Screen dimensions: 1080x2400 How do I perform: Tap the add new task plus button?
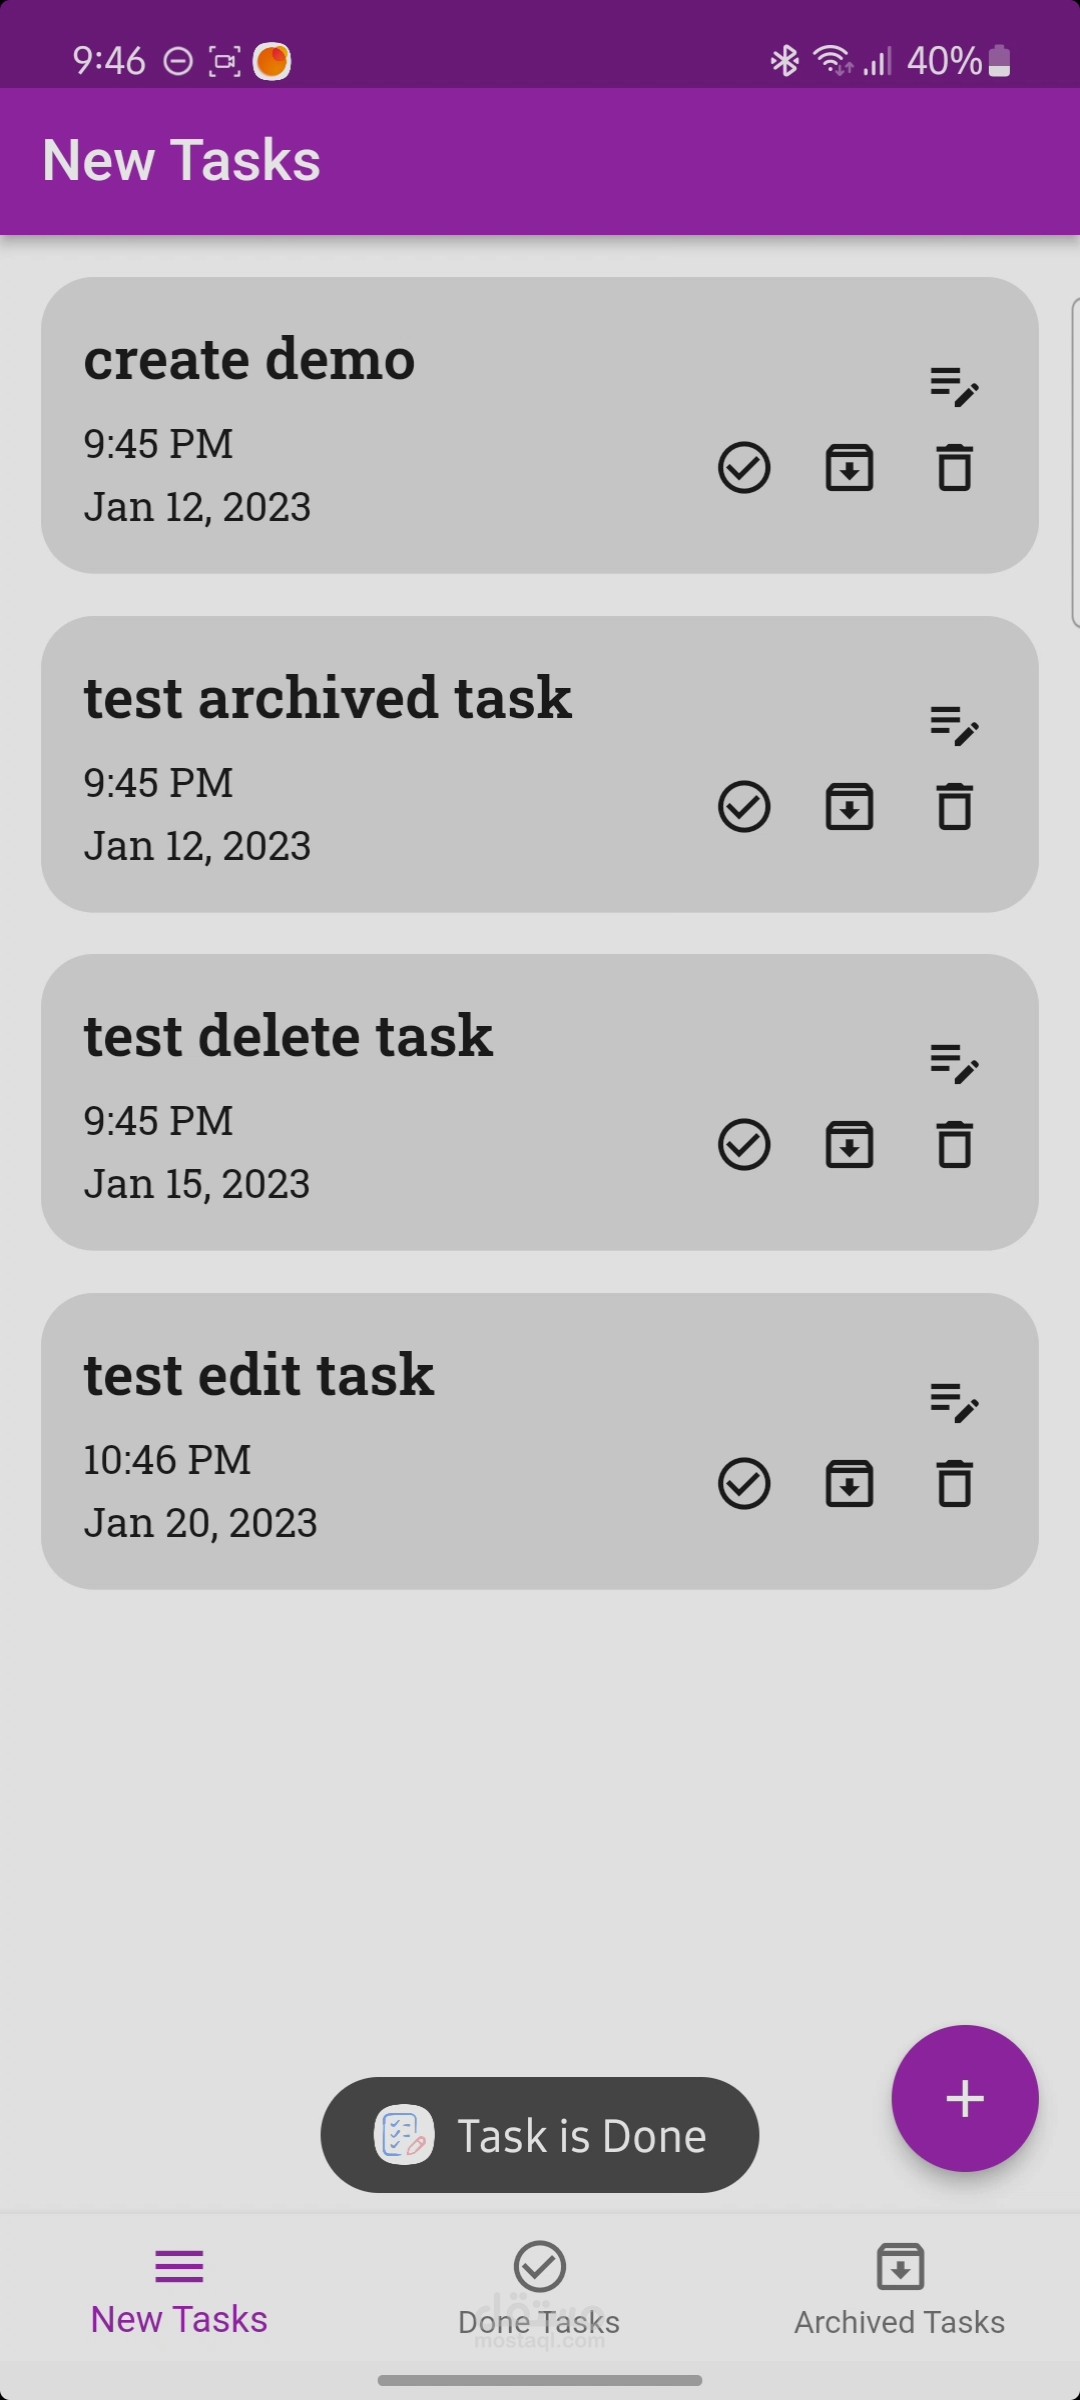pyautogui.click(x=964, y=2098)
